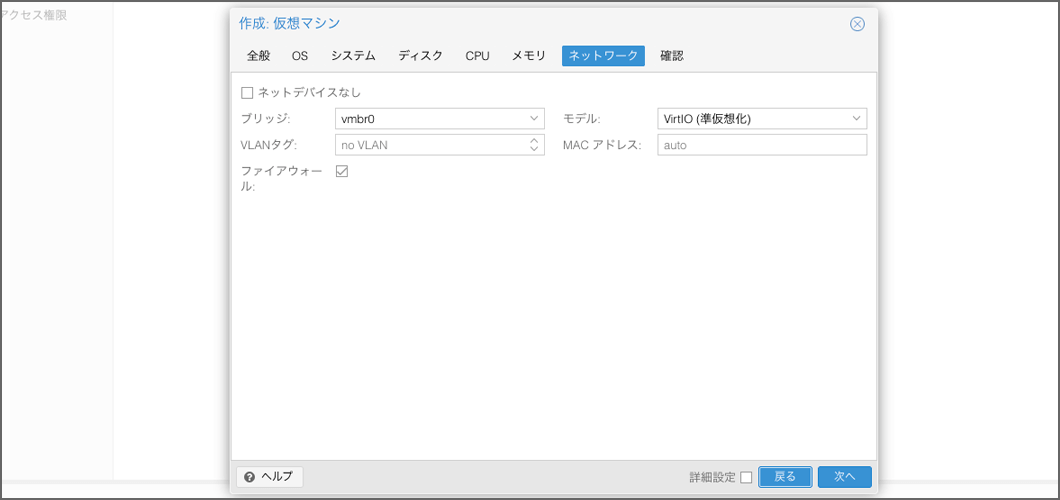Expand the ブリッジ vmbr0 dropdown arrow
Image resolution: width=1060 pixels, height=500 pixels.
pyautogui.click(x=534, y=119)
